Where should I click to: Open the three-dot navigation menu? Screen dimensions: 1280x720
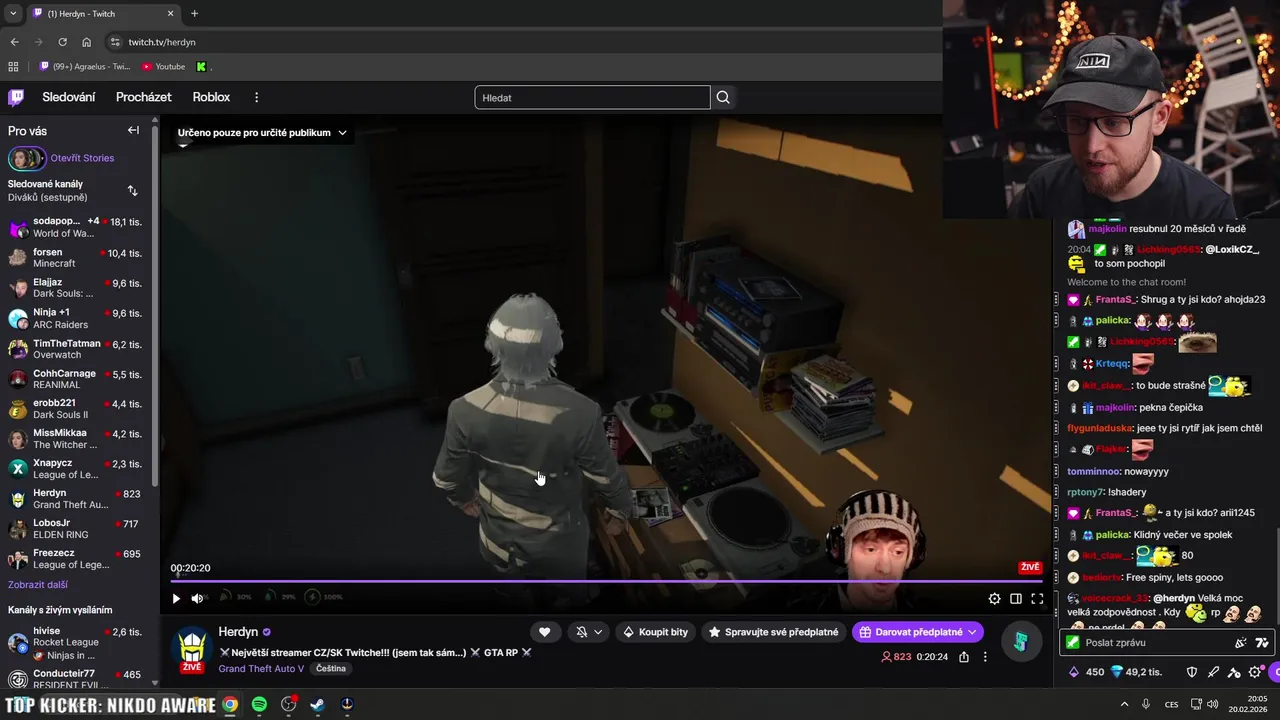tap(256, 97)
